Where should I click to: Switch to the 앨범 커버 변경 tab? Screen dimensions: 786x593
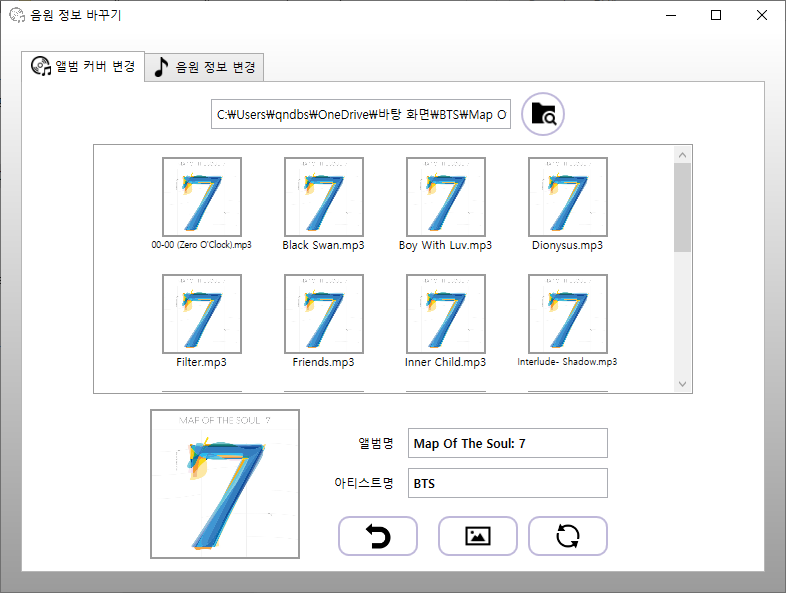(x=83, y=66)
